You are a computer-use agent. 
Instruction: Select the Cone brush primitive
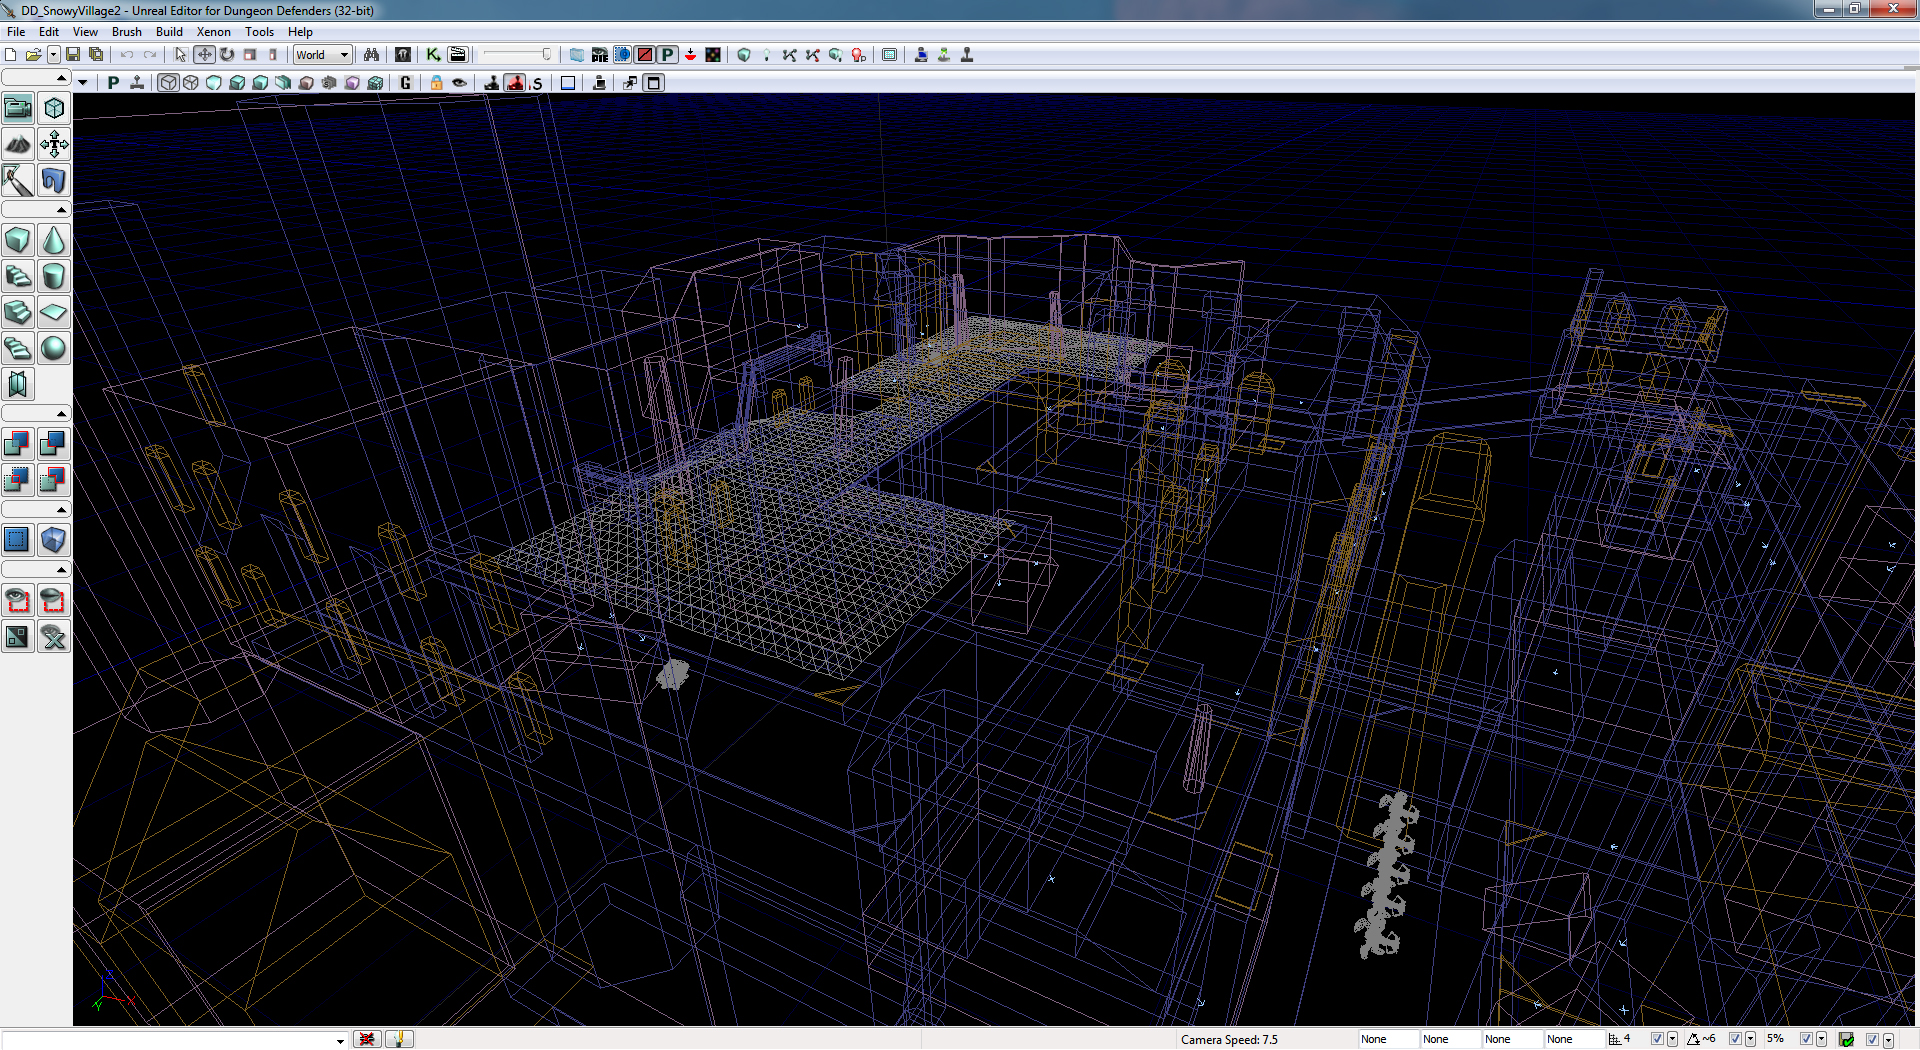[x=53, y=240]
